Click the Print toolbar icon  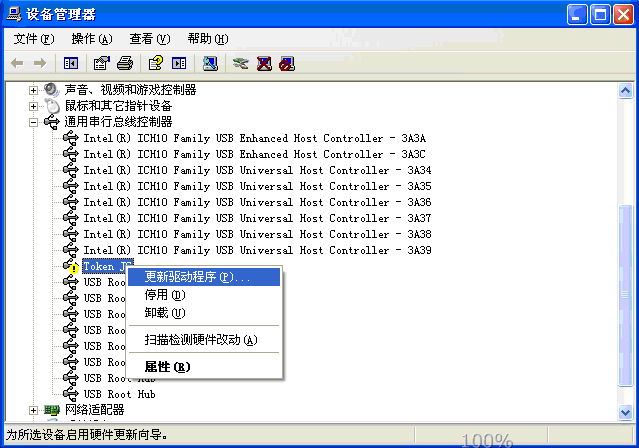(x=124, y=63)
